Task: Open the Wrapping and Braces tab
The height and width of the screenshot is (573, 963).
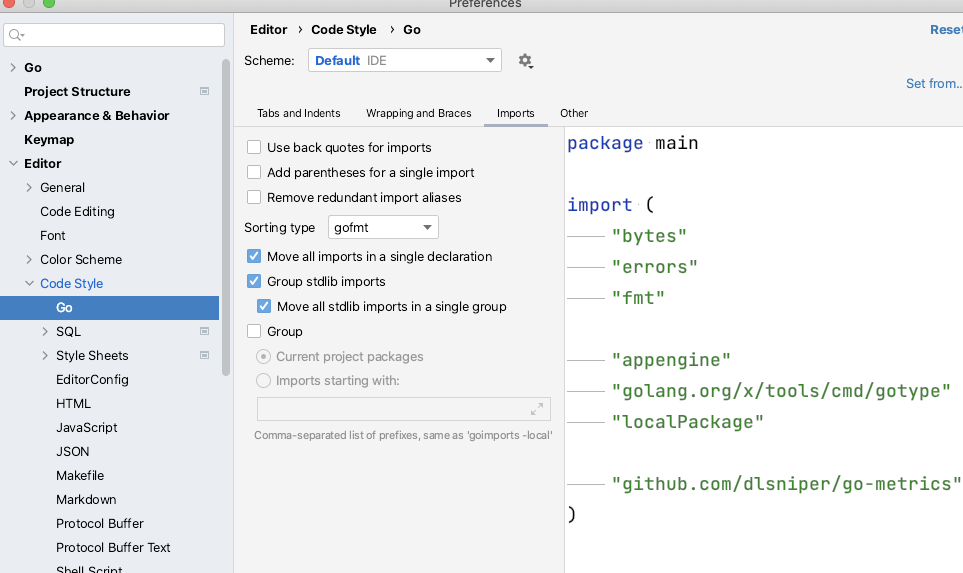Action: (x=418, y=113)
